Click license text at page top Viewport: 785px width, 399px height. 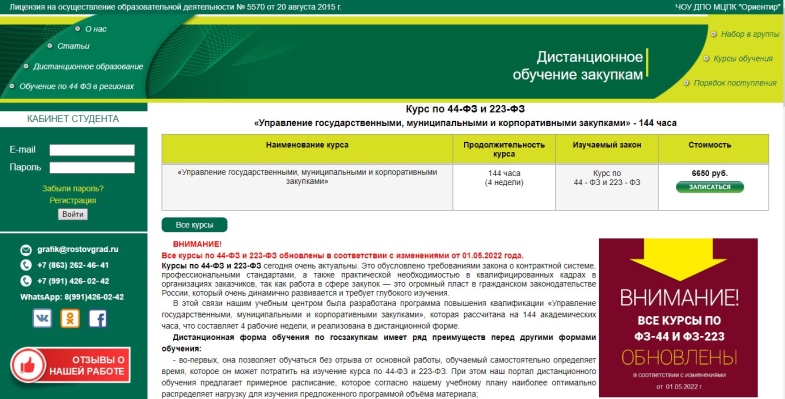point(175,7)
